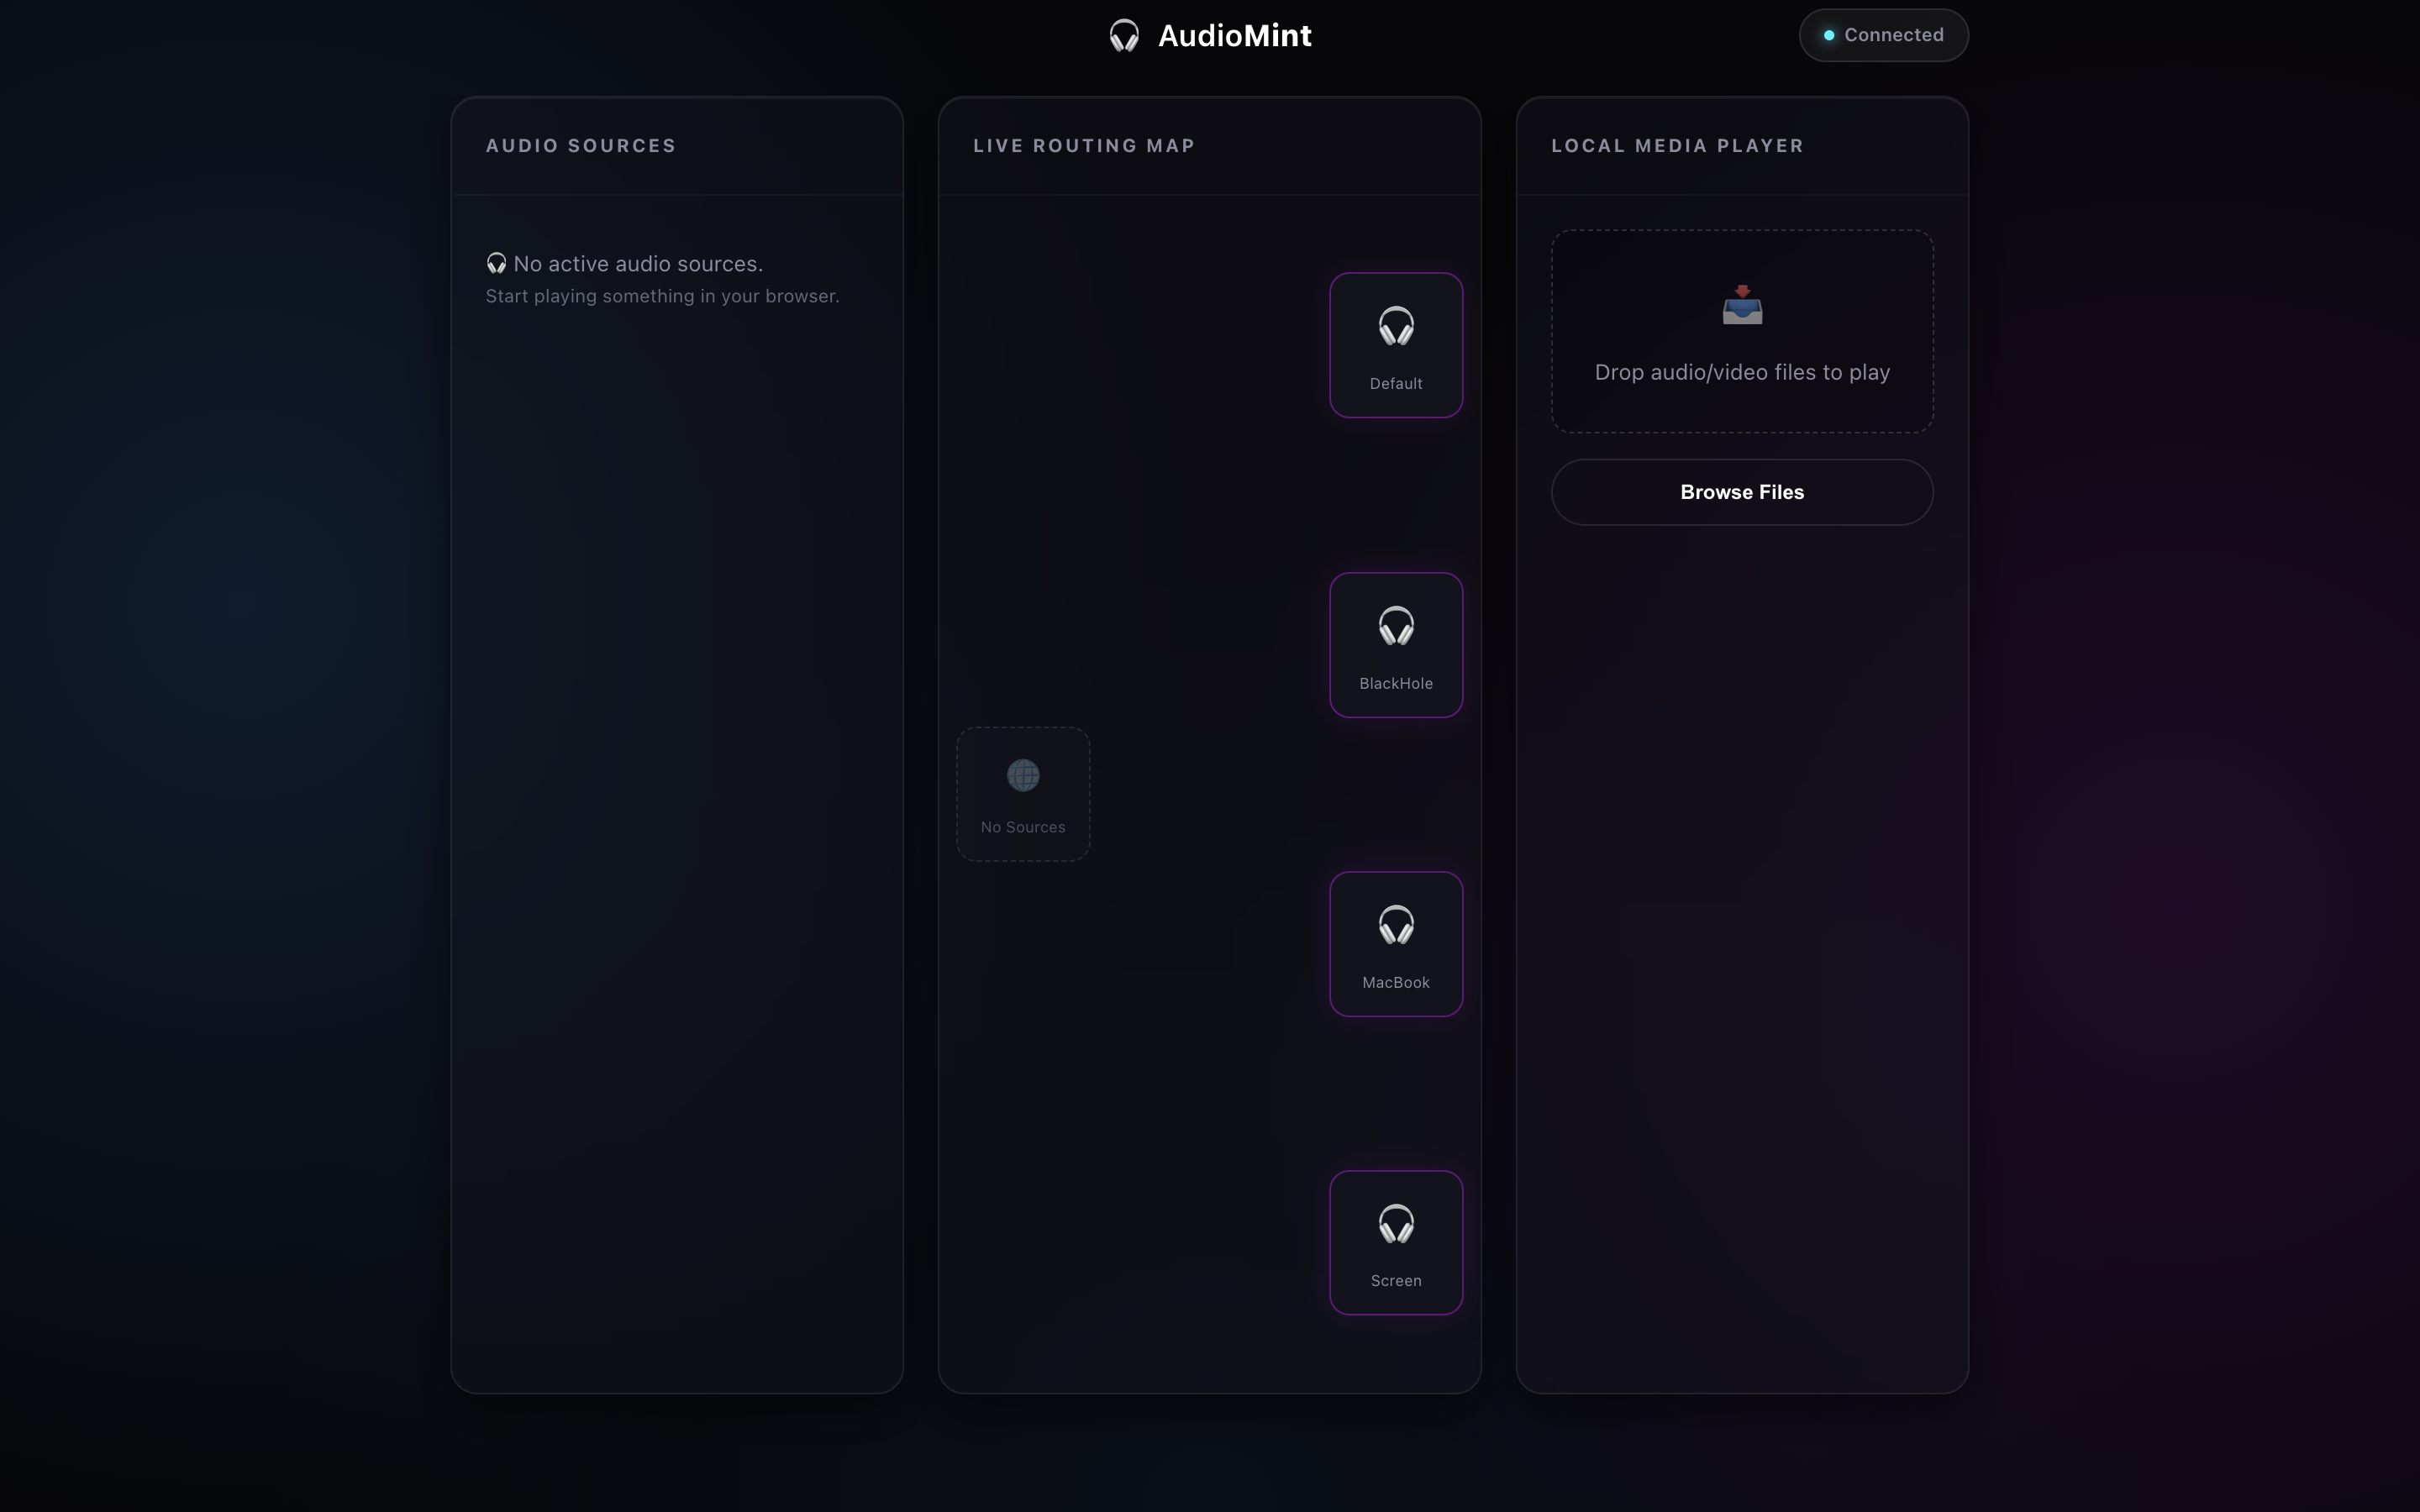Click 'Start playing something in your browser.' text
2420x1512 pixels.
click(x=662, y=296)
